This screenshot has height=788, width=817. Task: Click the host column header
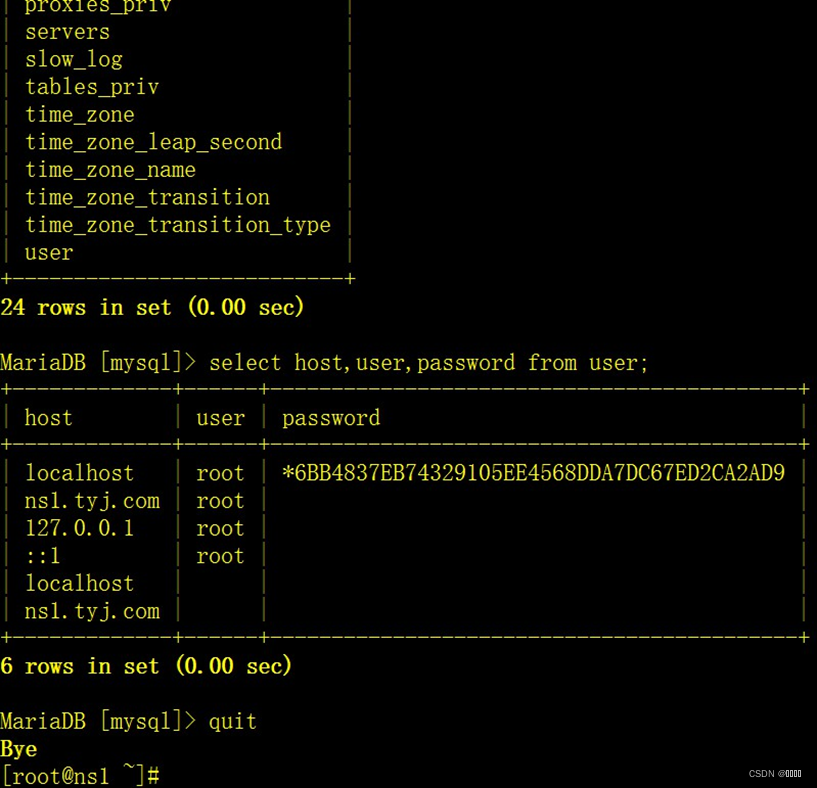point(47,417)
